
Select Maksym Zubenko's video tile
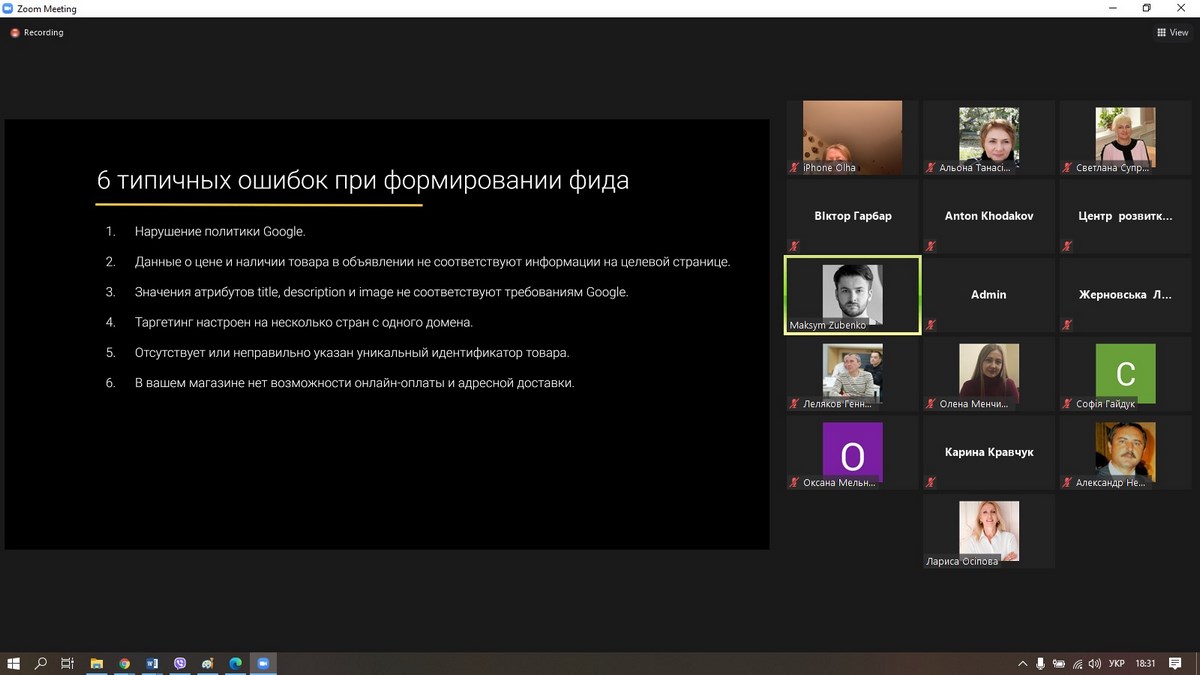852,295
